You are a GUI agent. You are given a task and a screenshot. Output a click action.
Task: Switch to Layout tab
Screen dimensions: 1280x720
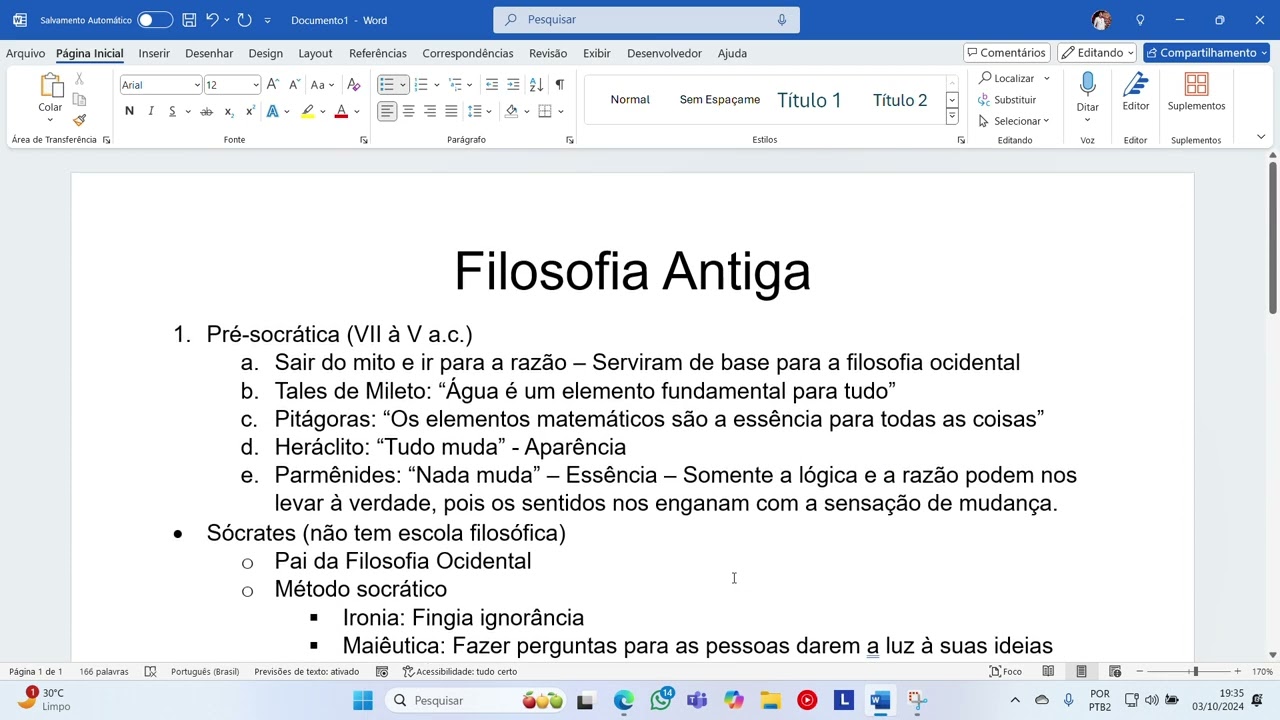coord(315,53)
